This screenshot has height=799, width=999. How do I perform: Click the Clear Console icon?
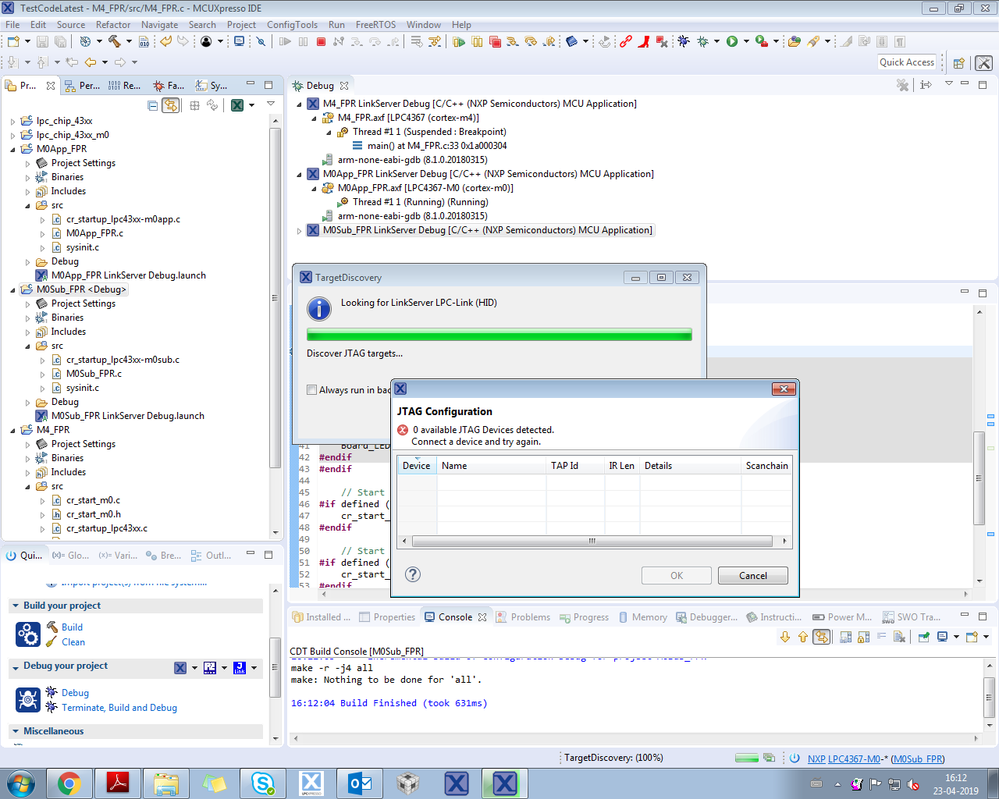click(899, 637)
